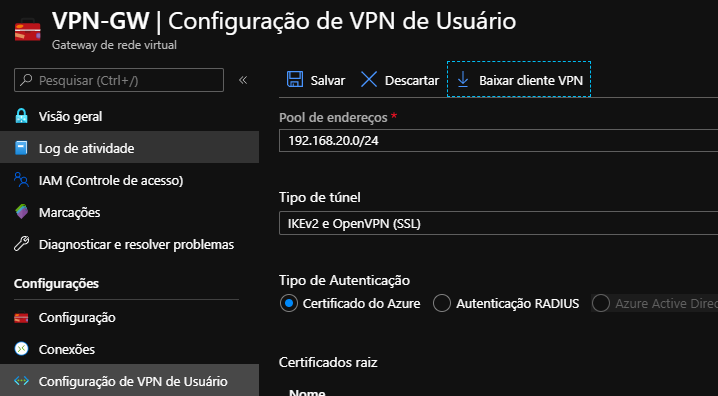Click Configurações section heading
This screenshot has width=718, height=396.
56,283
